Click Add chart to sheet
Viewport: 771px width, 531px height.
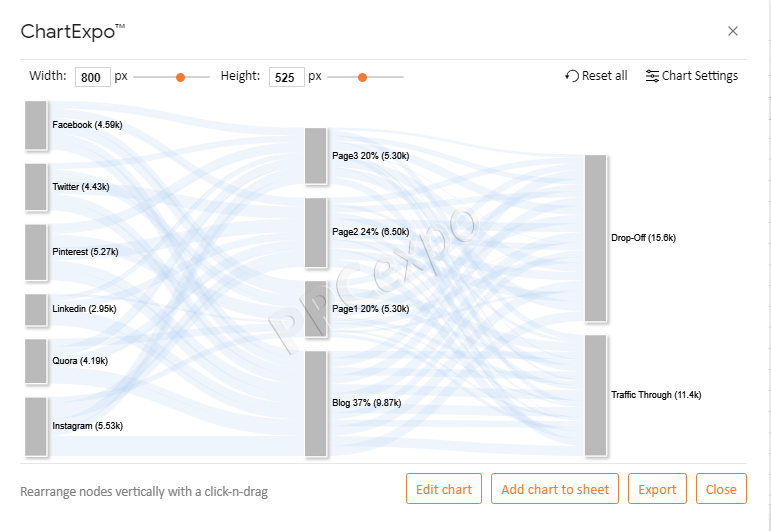click(555, 489)
